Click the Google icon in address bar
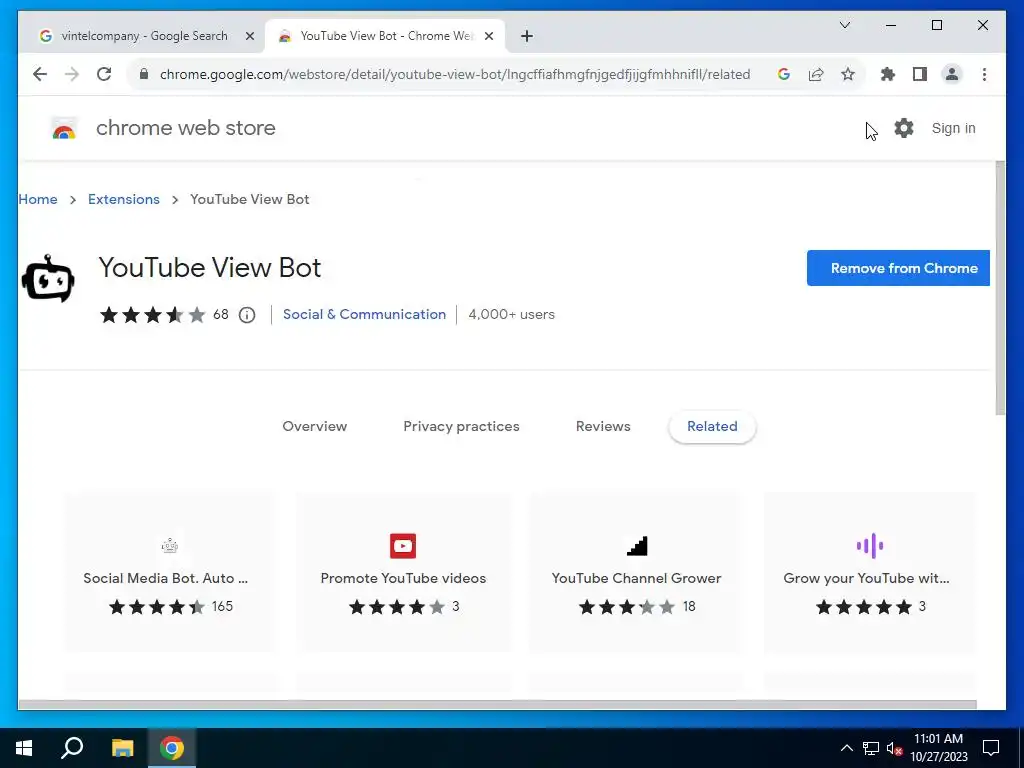Viewport: 1024px width, 768px height. [784, 74]
